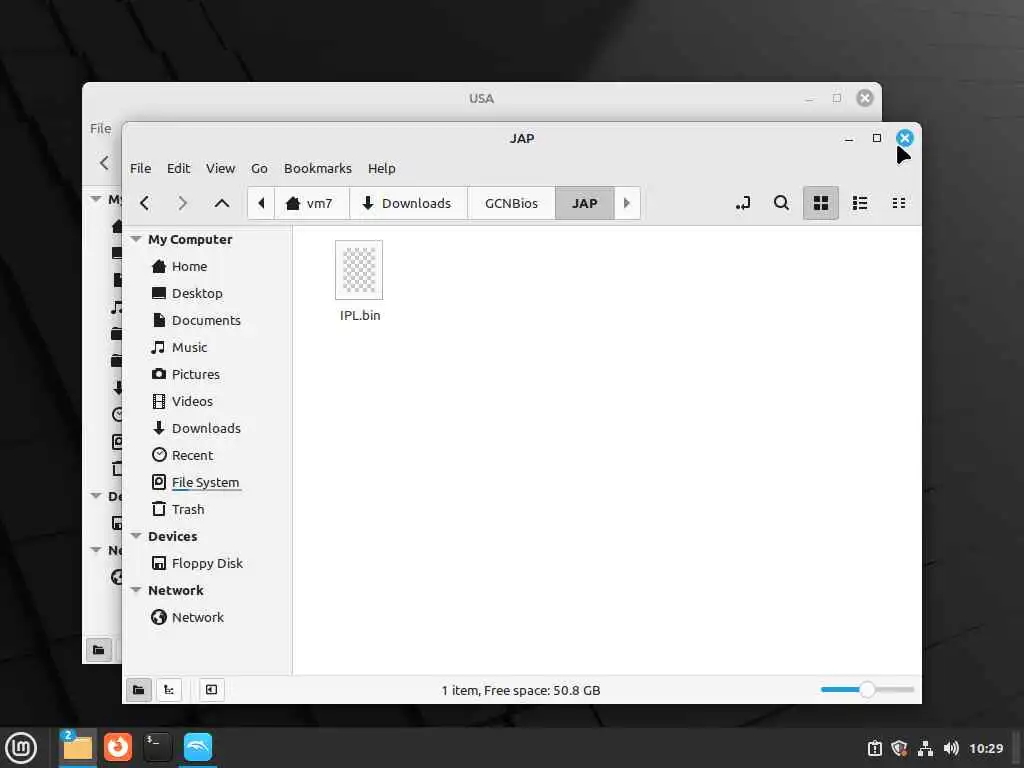Toggle location entry icon in JAP toolbar
1024x768 pixels.
tap(743, 203)
